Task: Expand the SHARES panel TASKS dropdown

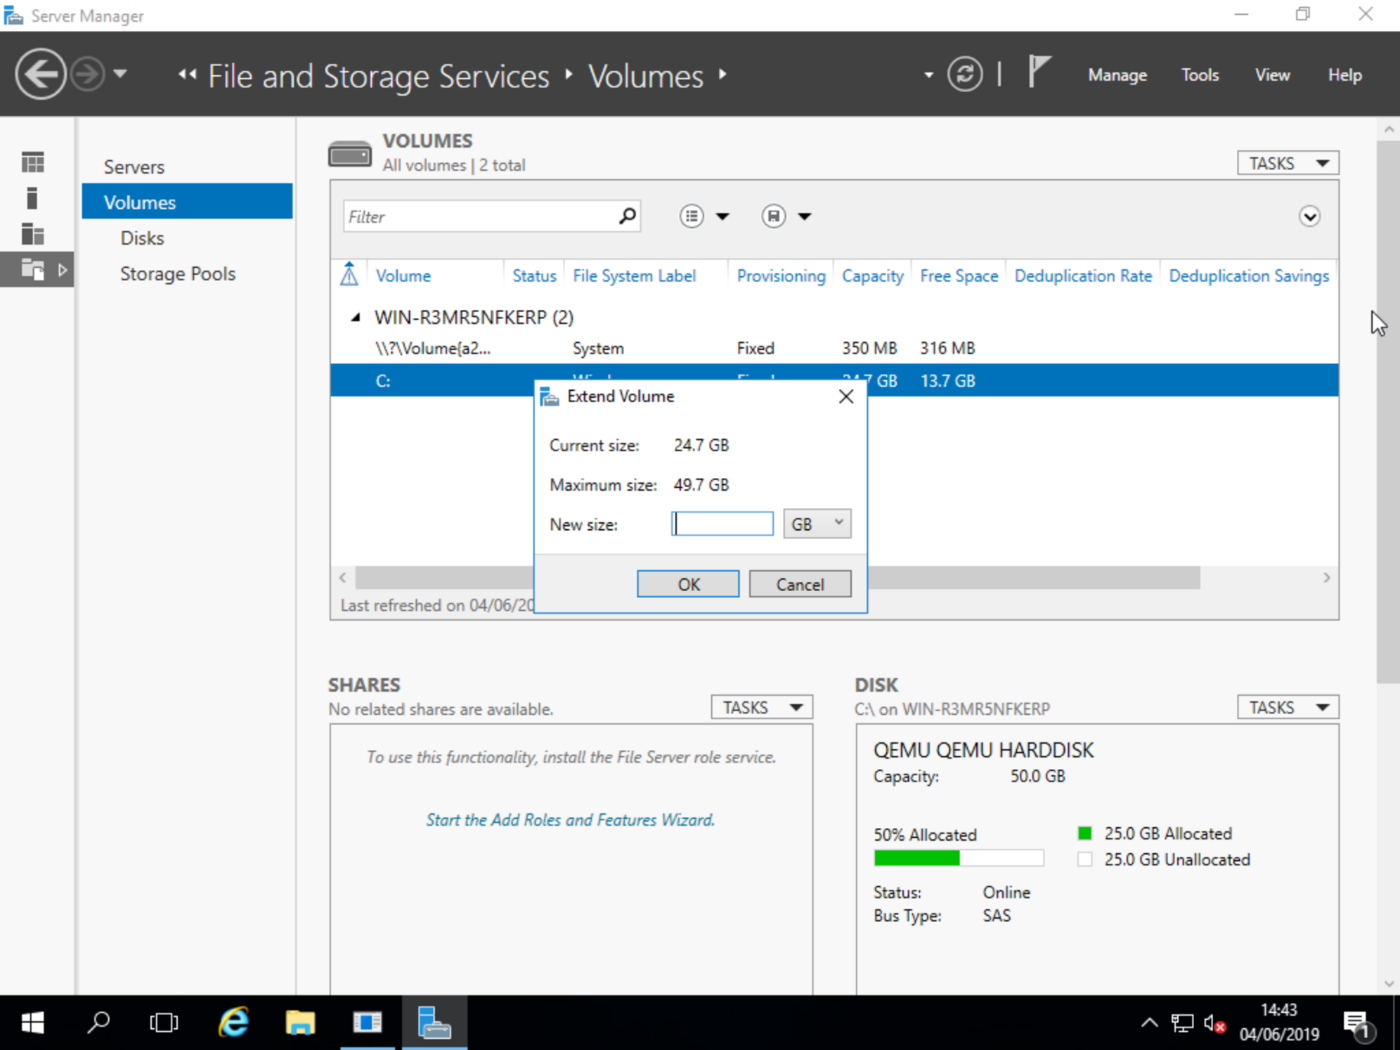Action: [x=761, y=707]
